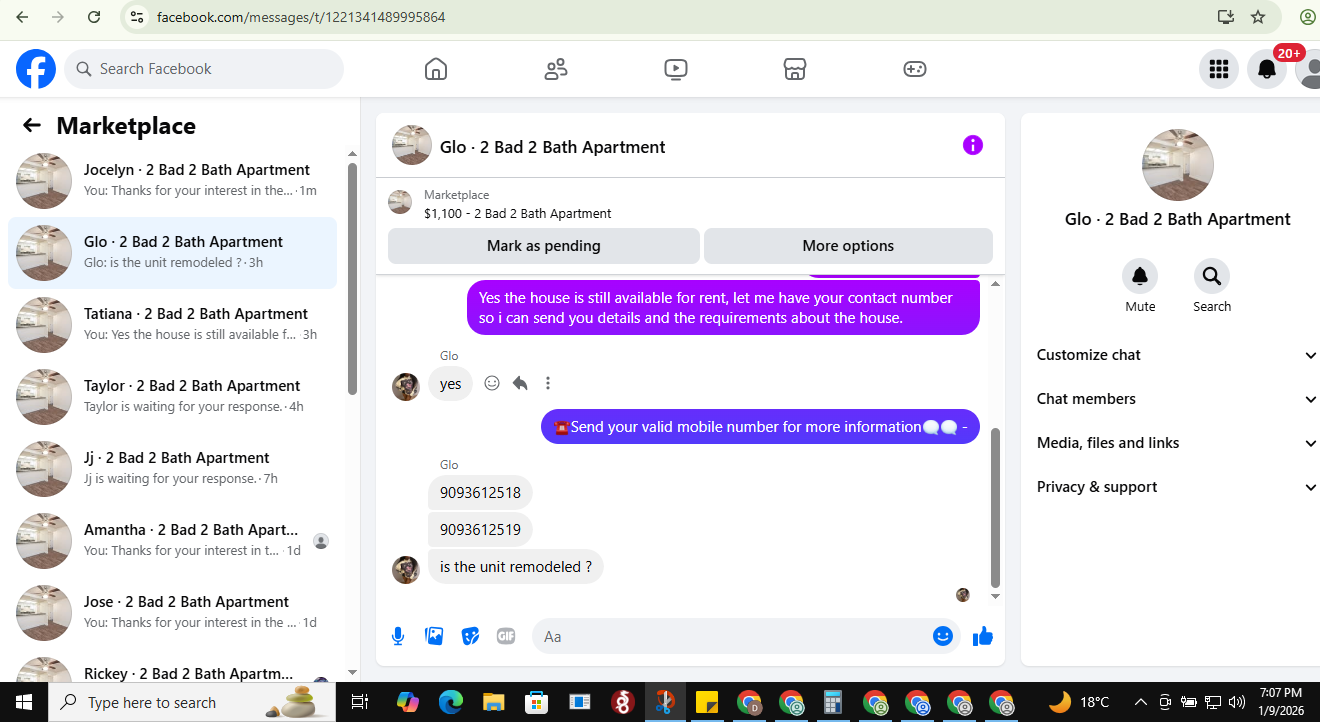The width and height of the screenshot is (1320, 722).
Task: Click More options button
Action: tap(848, 246)
